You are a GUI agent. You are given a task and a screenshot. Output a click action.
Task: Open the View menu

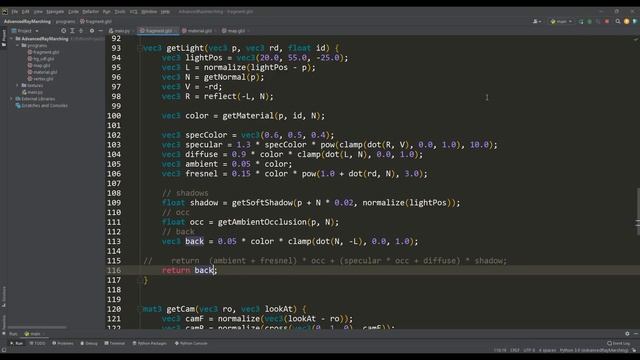38,11
